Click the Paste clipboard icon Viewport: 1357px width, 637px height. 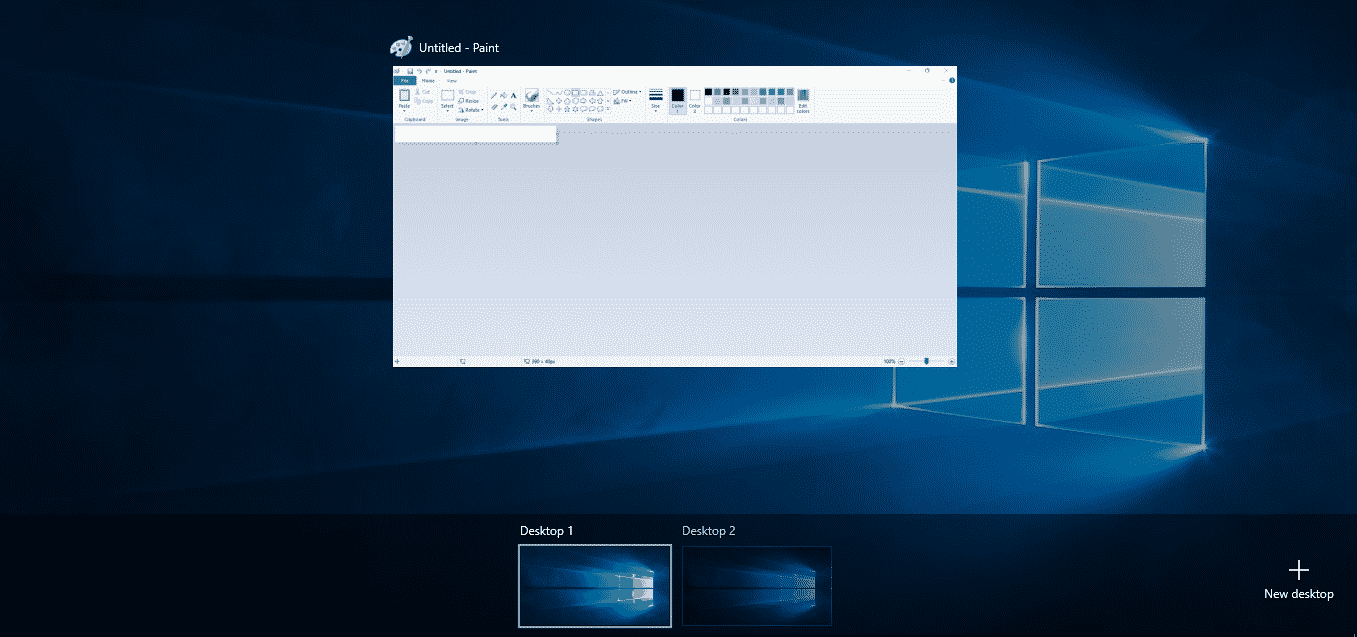coord(404,94)
